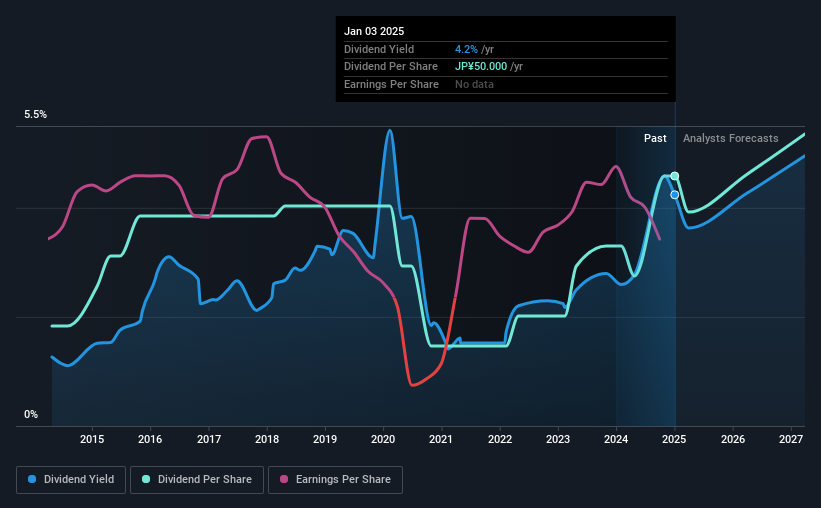Click the No data earnings value
Image resolution: width=821 pixels, height=508 pixels.
click(x=474, y=84)
